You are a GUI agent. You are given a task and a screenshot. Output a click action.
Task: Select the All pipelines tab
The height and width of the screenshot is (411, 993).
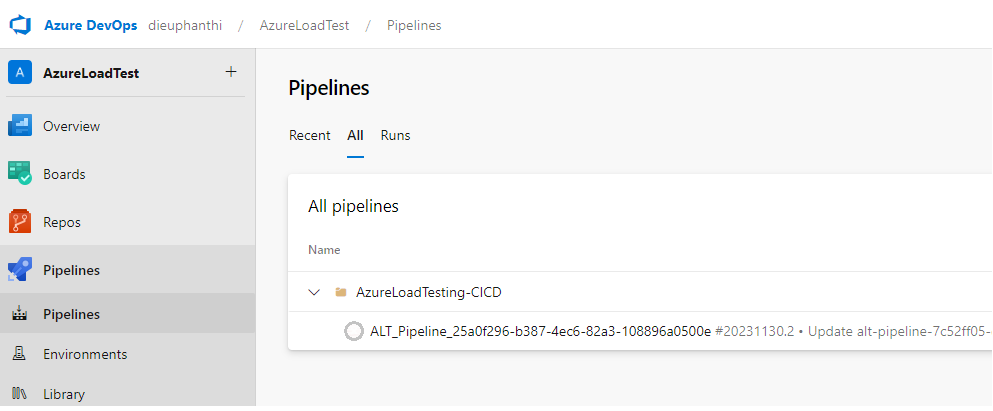[355, 135]
